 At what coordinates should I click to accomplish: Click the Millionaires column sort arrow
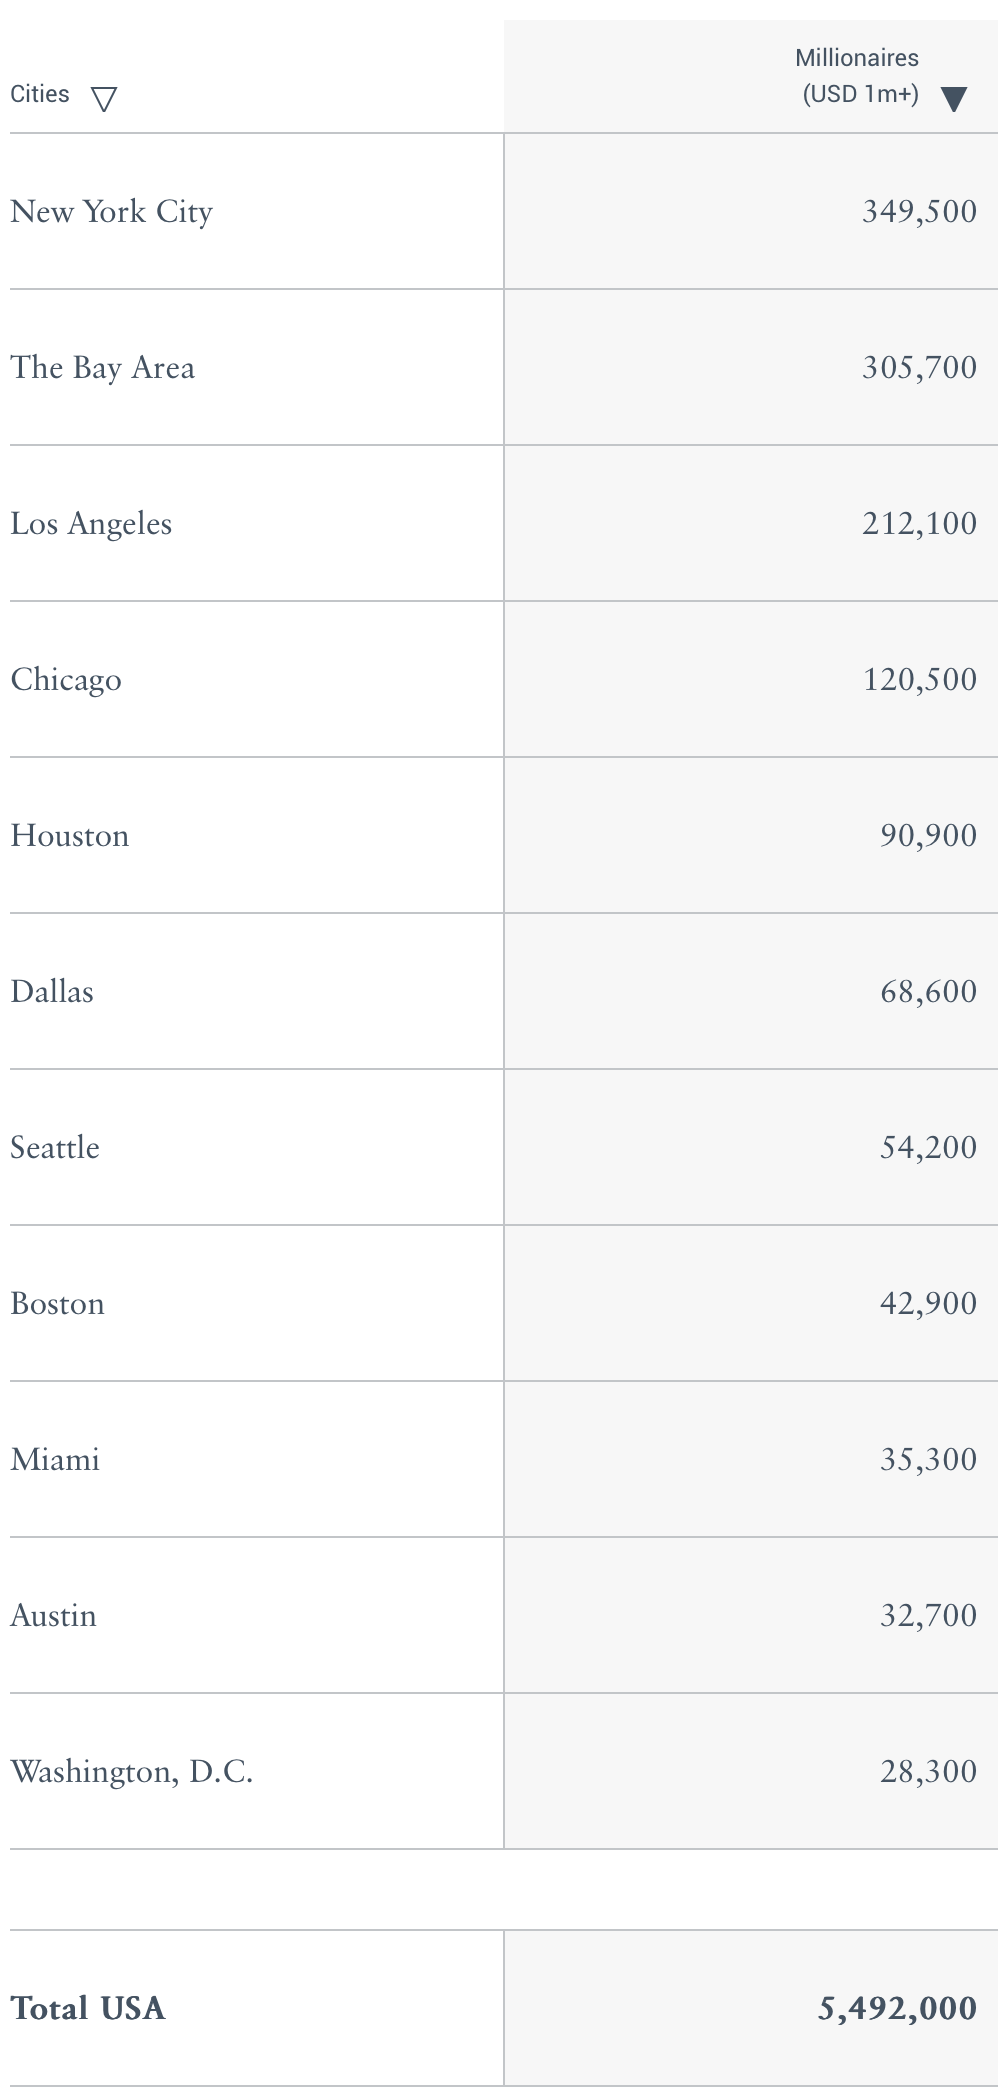pyautogui.click(x=954, y=98)
